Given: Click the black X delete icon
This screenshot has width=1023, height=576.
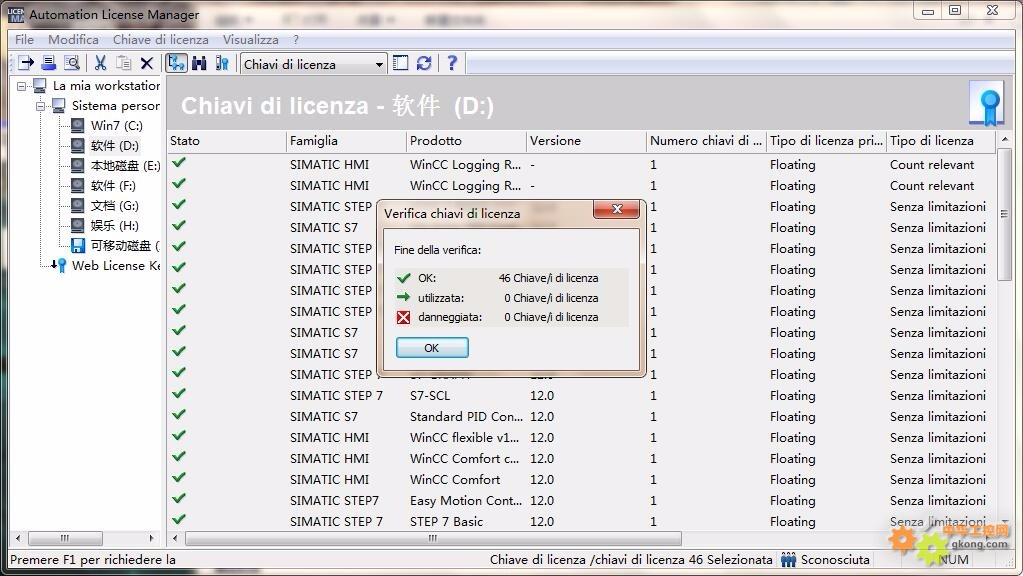Looking at the screenshot, I should [147, 63].
